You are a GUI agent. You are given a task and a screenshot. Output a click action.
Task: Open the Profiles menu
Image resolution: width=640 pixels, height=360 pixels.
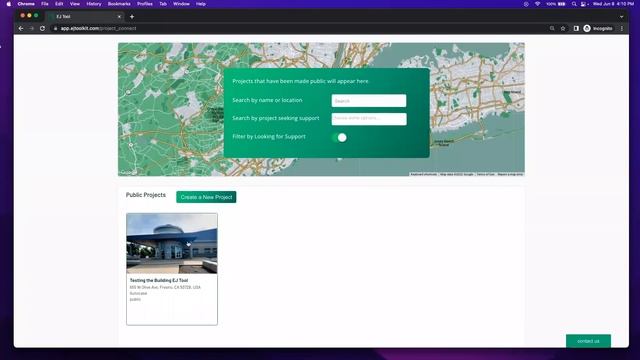145,4
